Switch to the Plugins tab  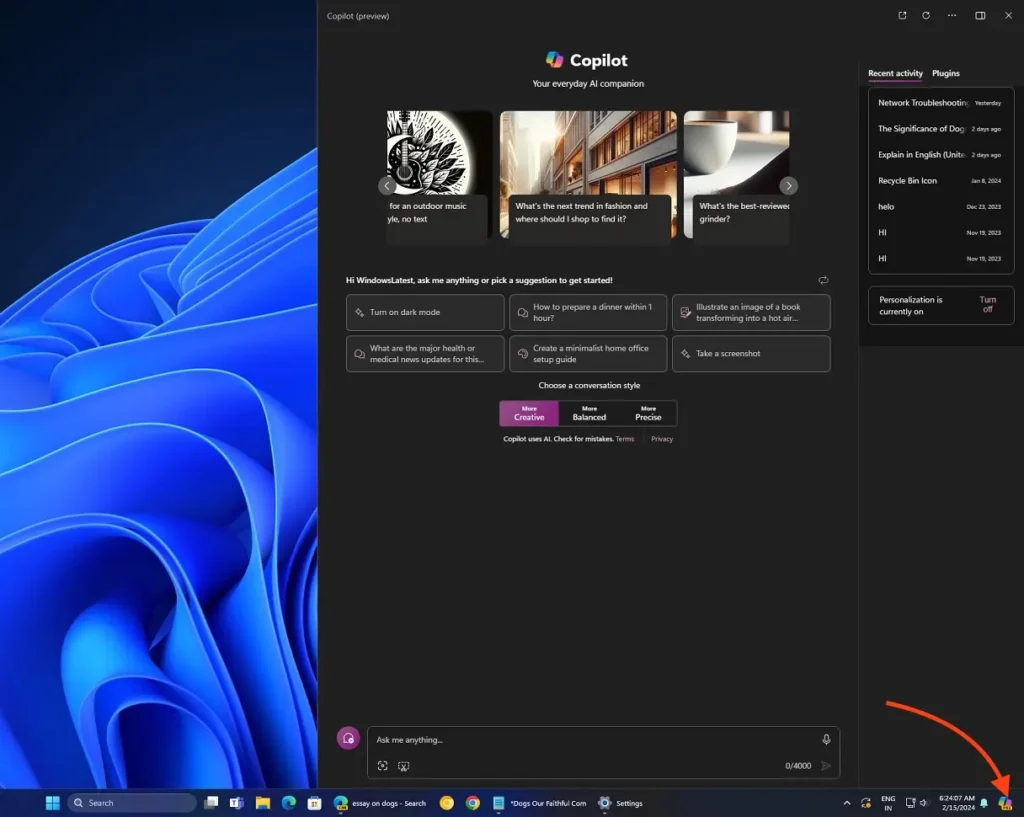(x=945, y=74)
